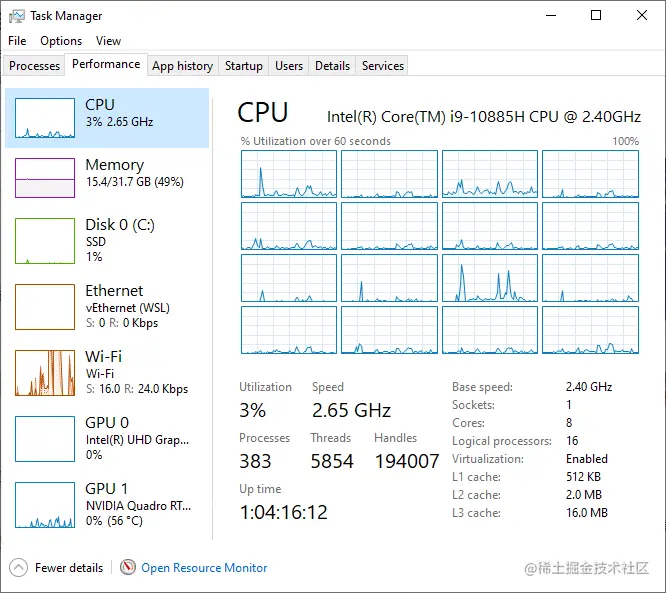Screen dimensions: 666x593
Task: Select vEthernet (WSL) entry
Action: 107,307
